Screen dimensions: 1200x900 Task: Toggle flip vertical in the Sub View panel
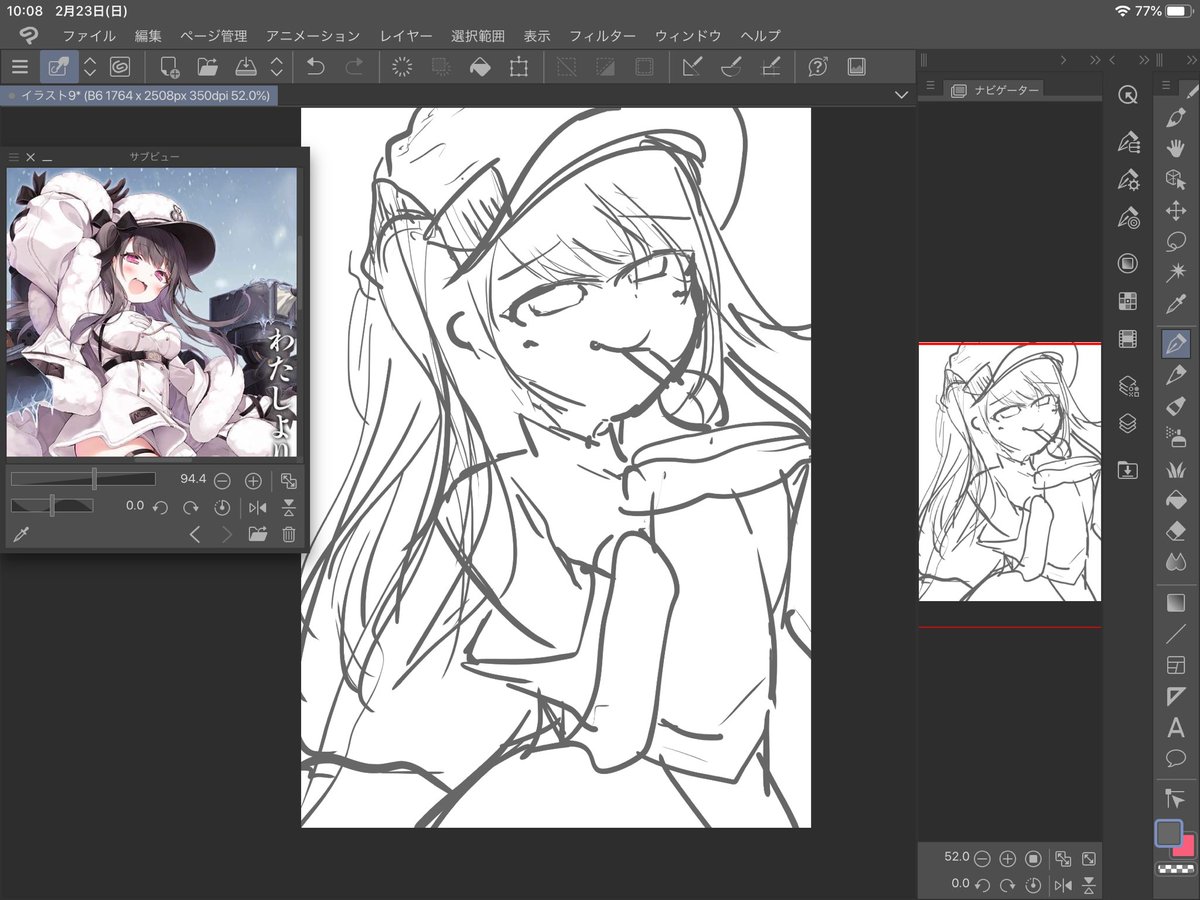coord(289,507)
